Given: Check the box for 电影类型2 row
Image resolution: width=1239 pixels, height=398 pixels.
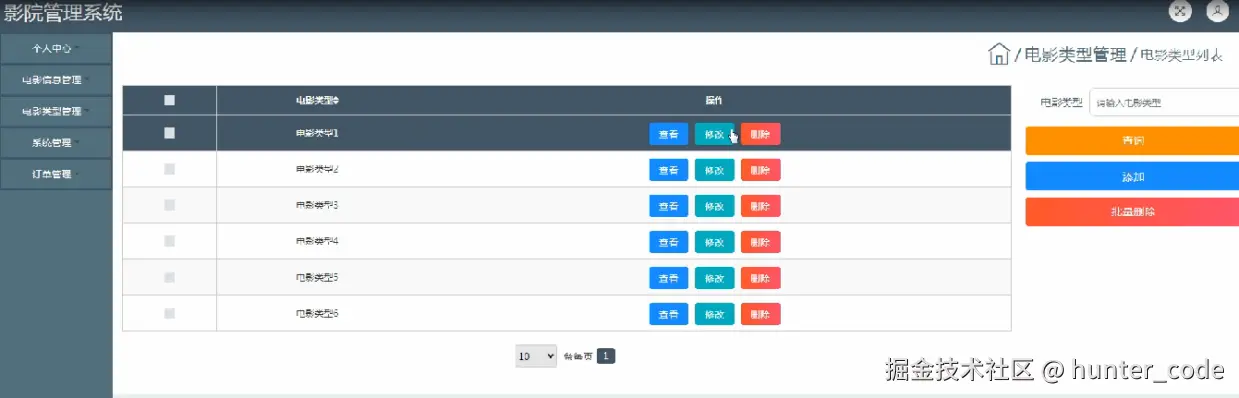Looking at the screenshot, I should tap(169, 169).
